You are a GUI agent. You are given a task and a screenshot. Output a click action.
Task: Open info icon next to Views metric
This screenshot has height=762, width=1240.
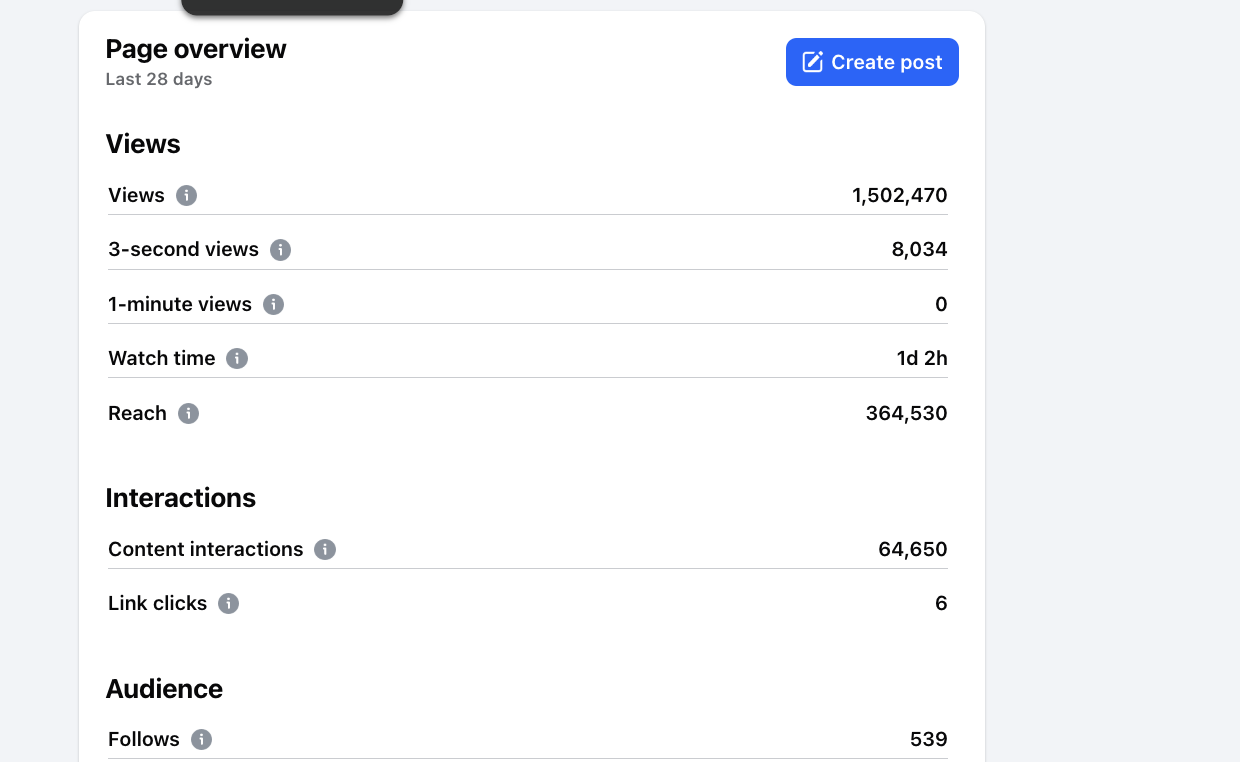pos(186,195)
